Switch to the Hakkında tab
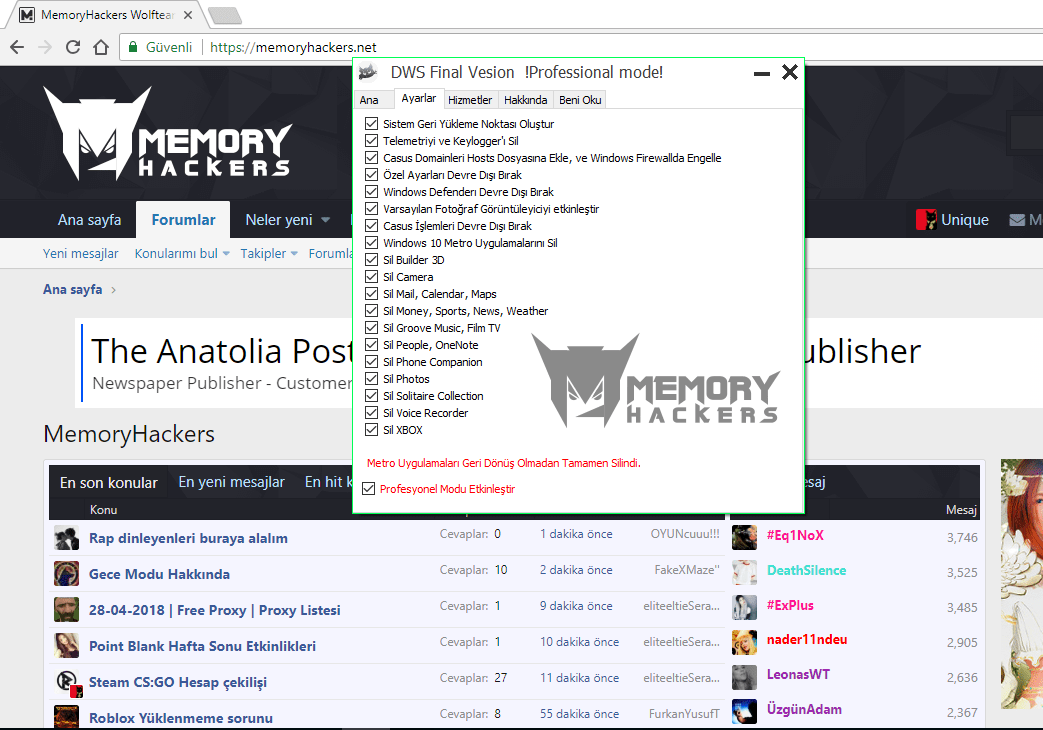 [525, 100]
